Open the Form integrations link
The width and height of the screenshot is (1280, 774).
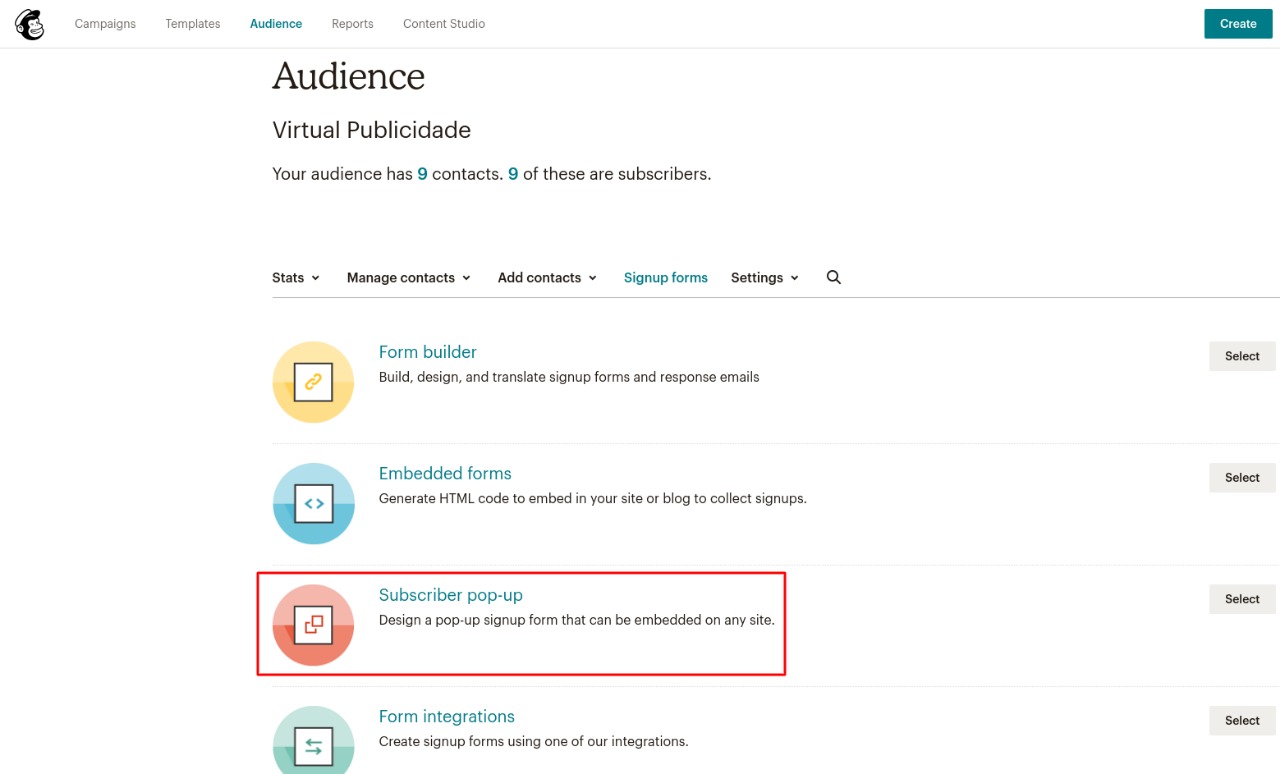(x=446, y=716)
